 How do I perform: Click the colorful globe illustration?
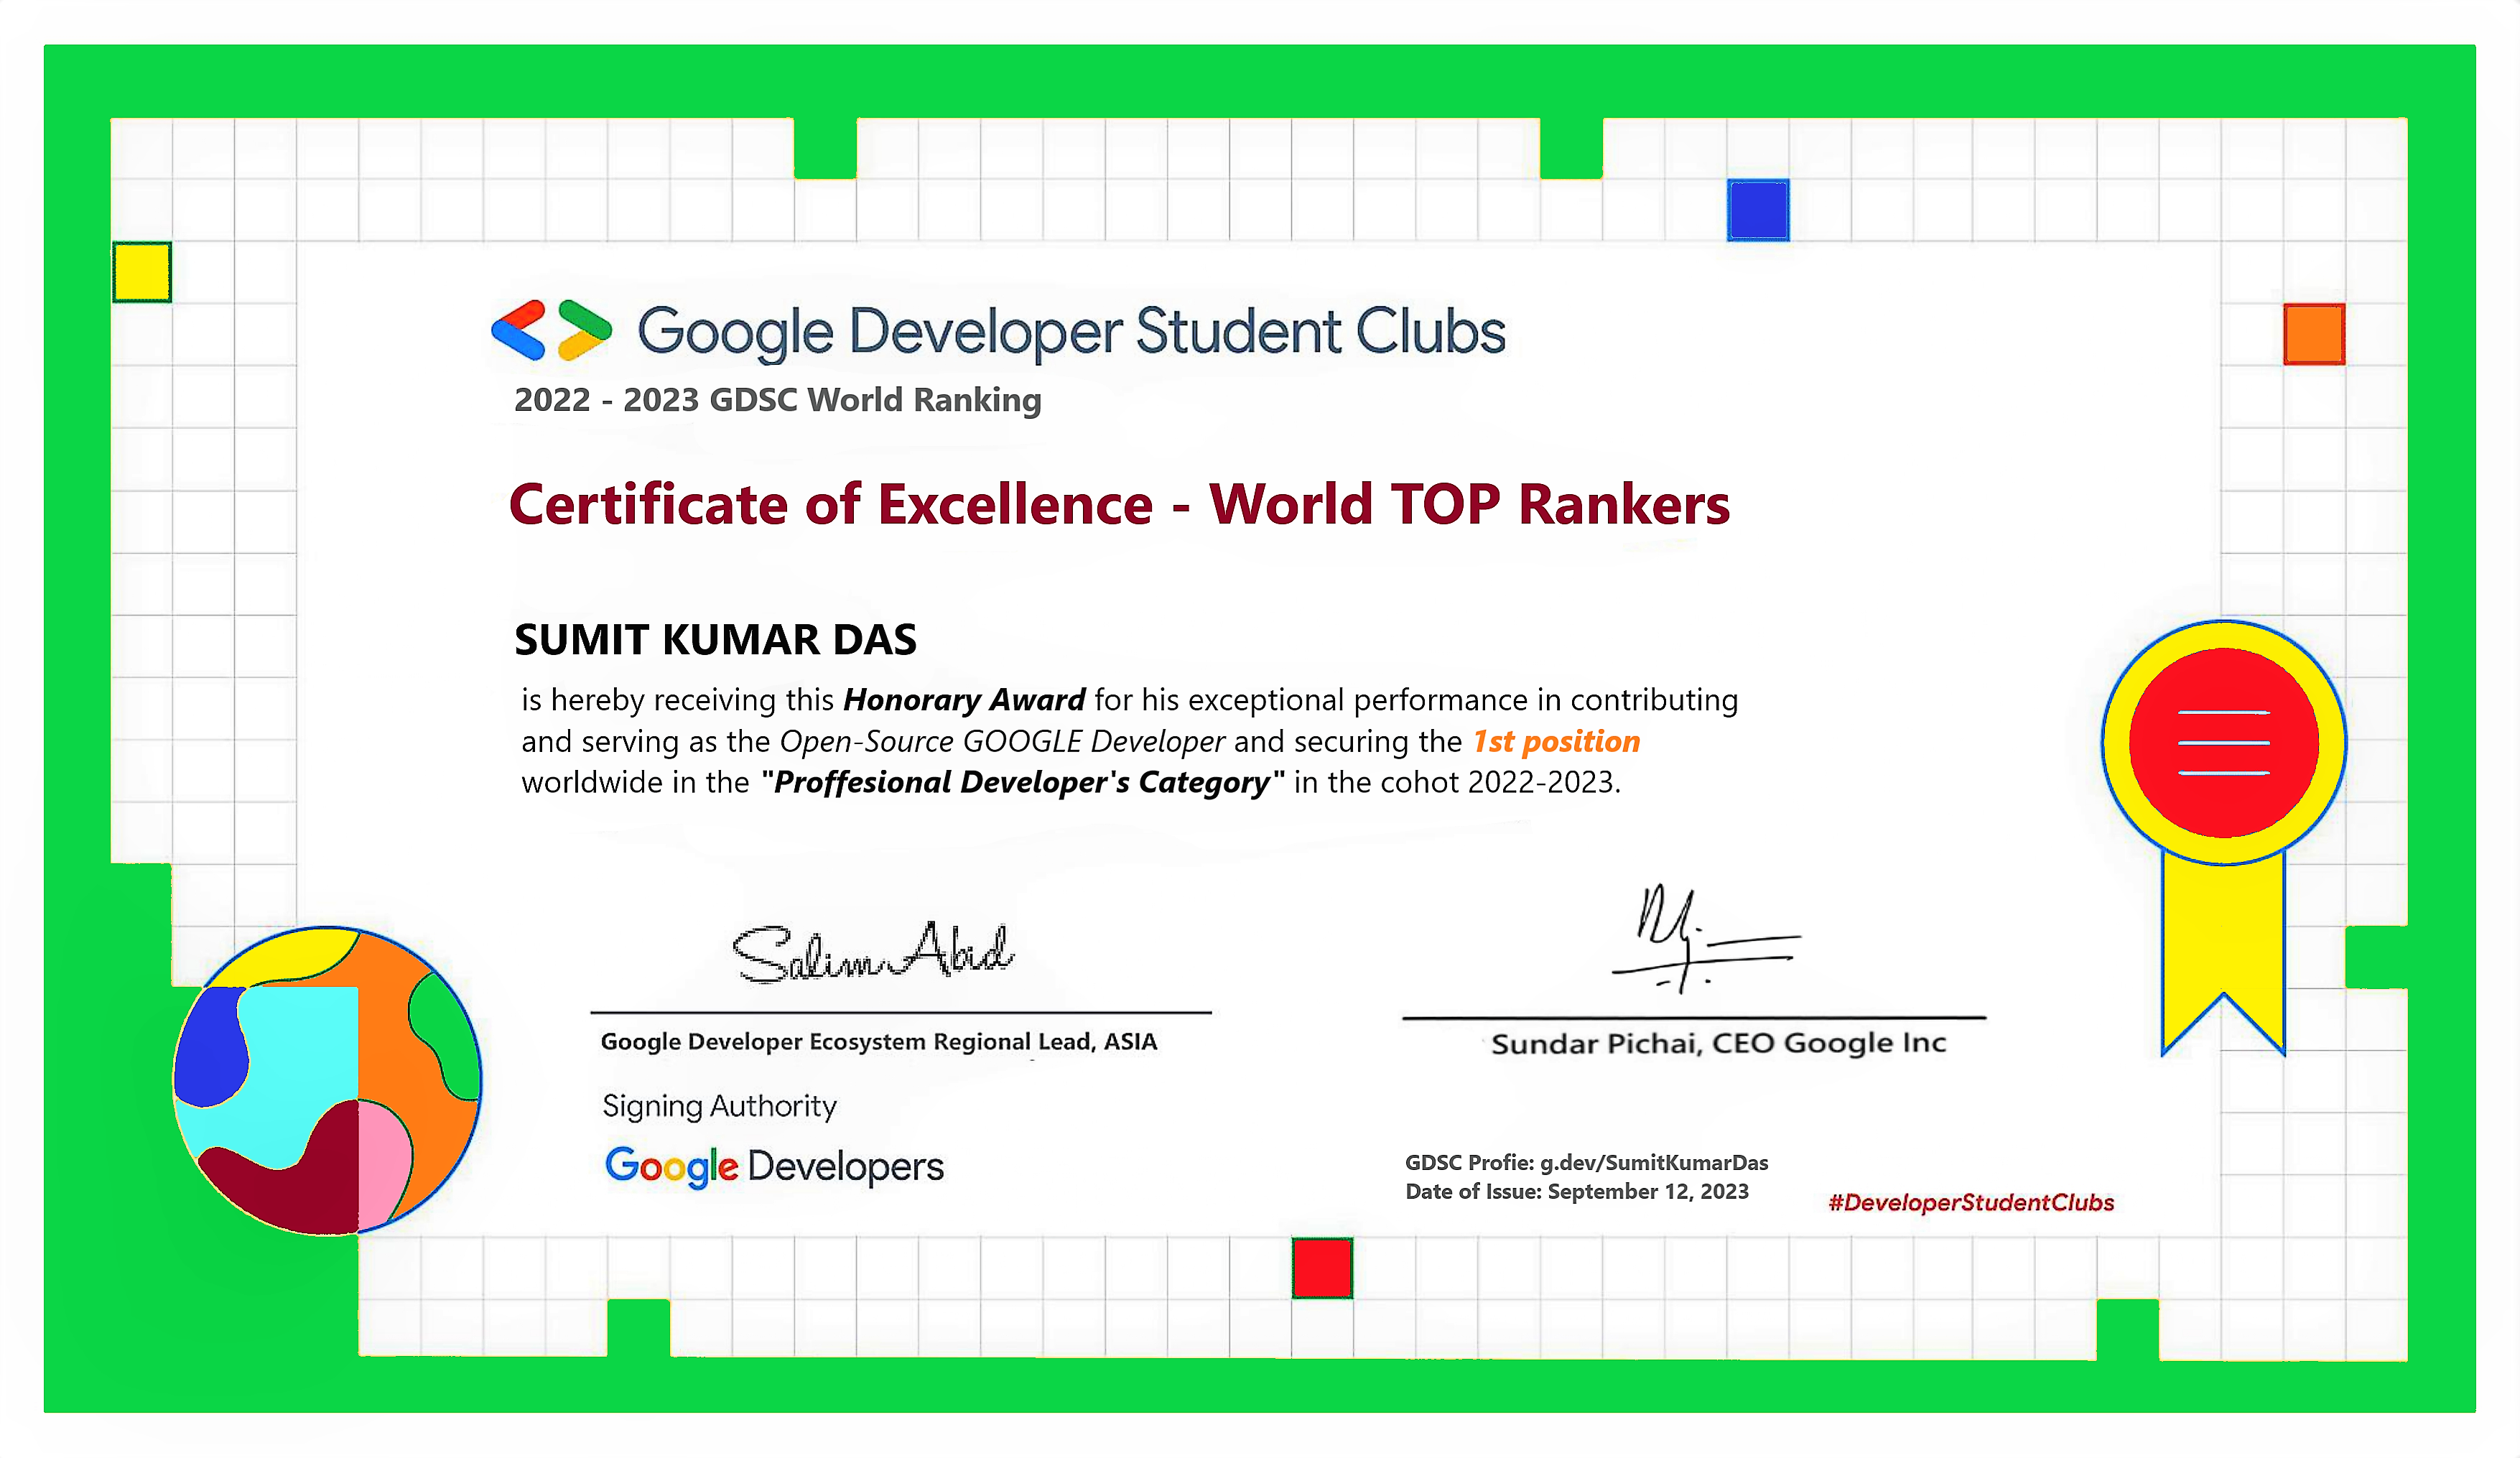327,1080
